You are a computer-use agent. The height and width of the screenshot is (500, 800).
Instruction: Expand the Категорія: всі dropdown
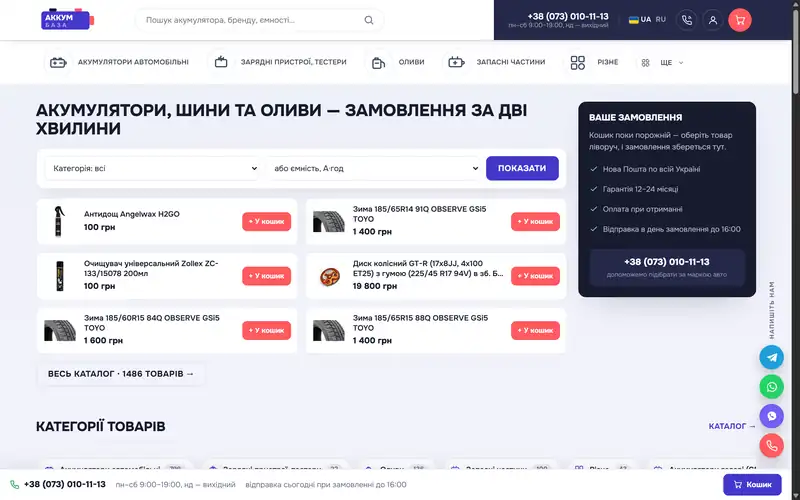coord(152,168)
